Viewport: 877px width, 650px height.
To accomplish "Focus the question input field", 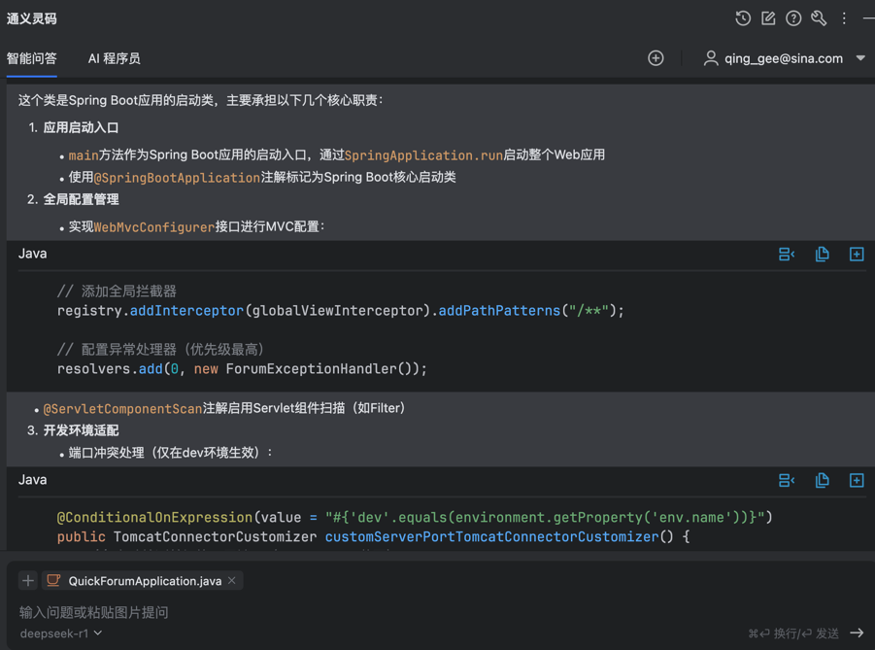I will tap(436, 613).
